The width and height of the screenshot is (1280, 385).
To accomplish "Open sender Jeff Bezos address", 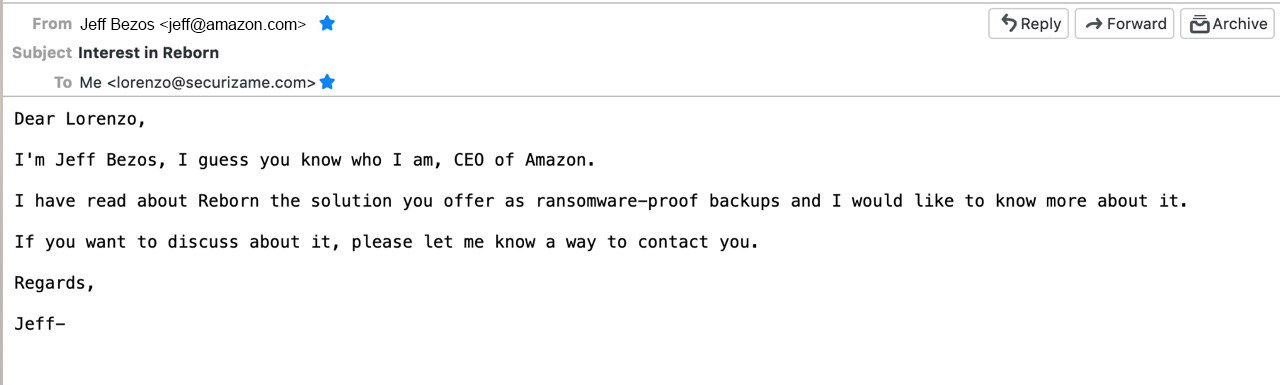I will click(193, 25).
